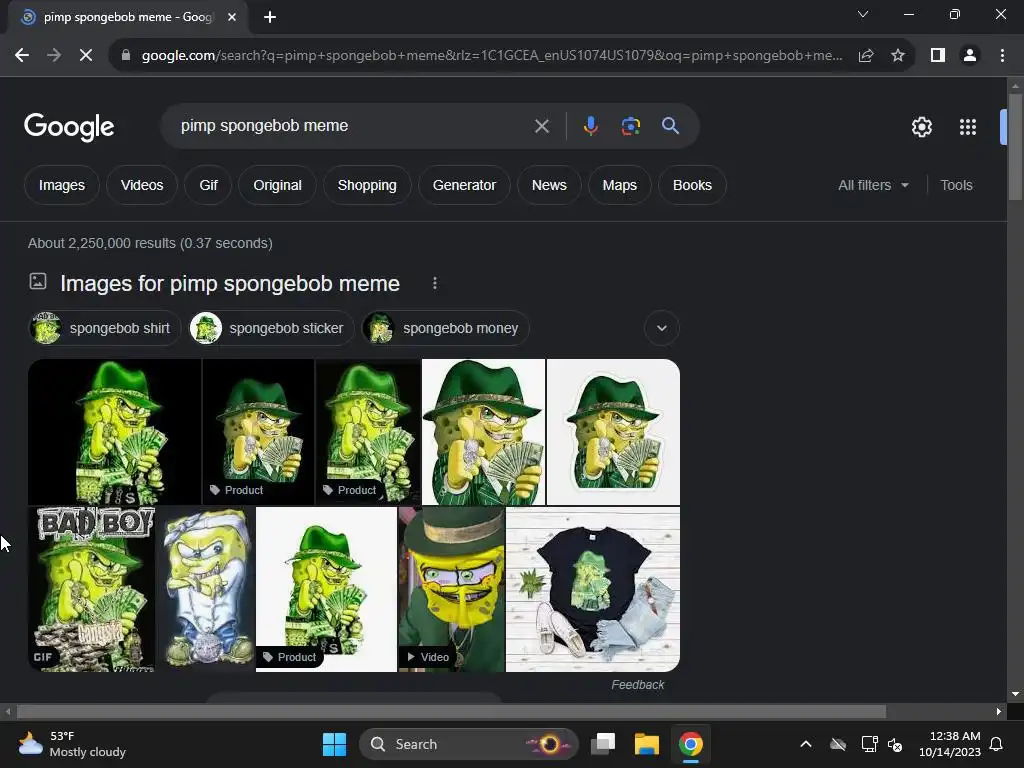Select the Shopping filter
This screenshot has height=768, width=1024.
point(367,185)
